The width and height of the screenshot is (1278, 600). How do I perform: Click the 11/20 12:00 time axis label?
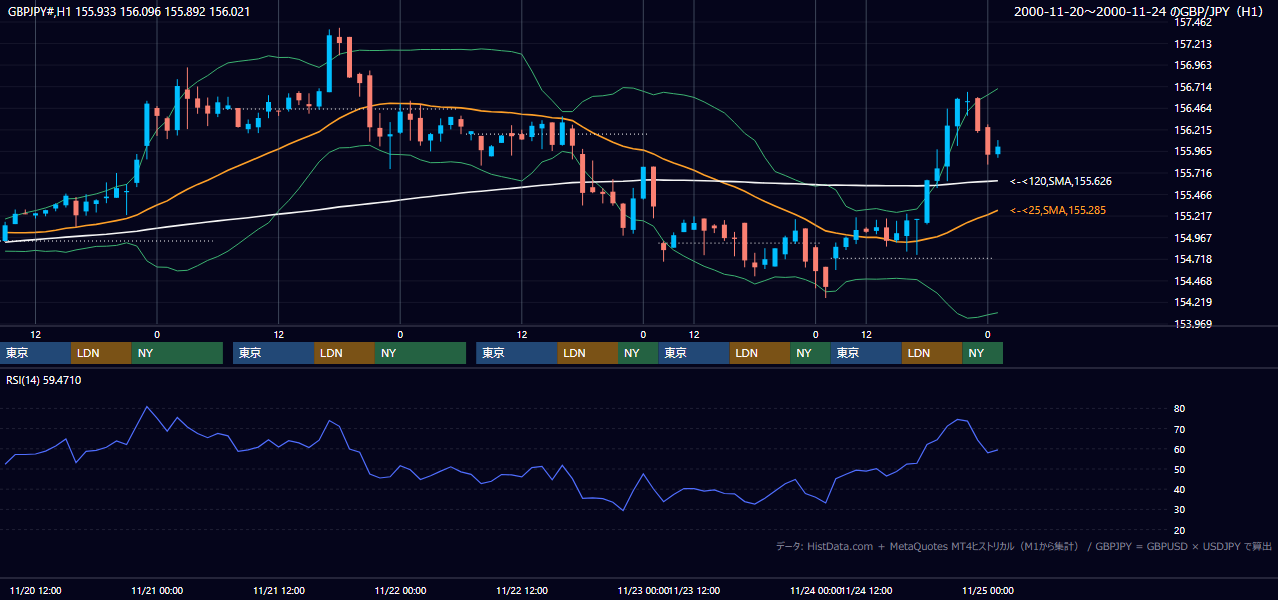[x=35, y=590]
